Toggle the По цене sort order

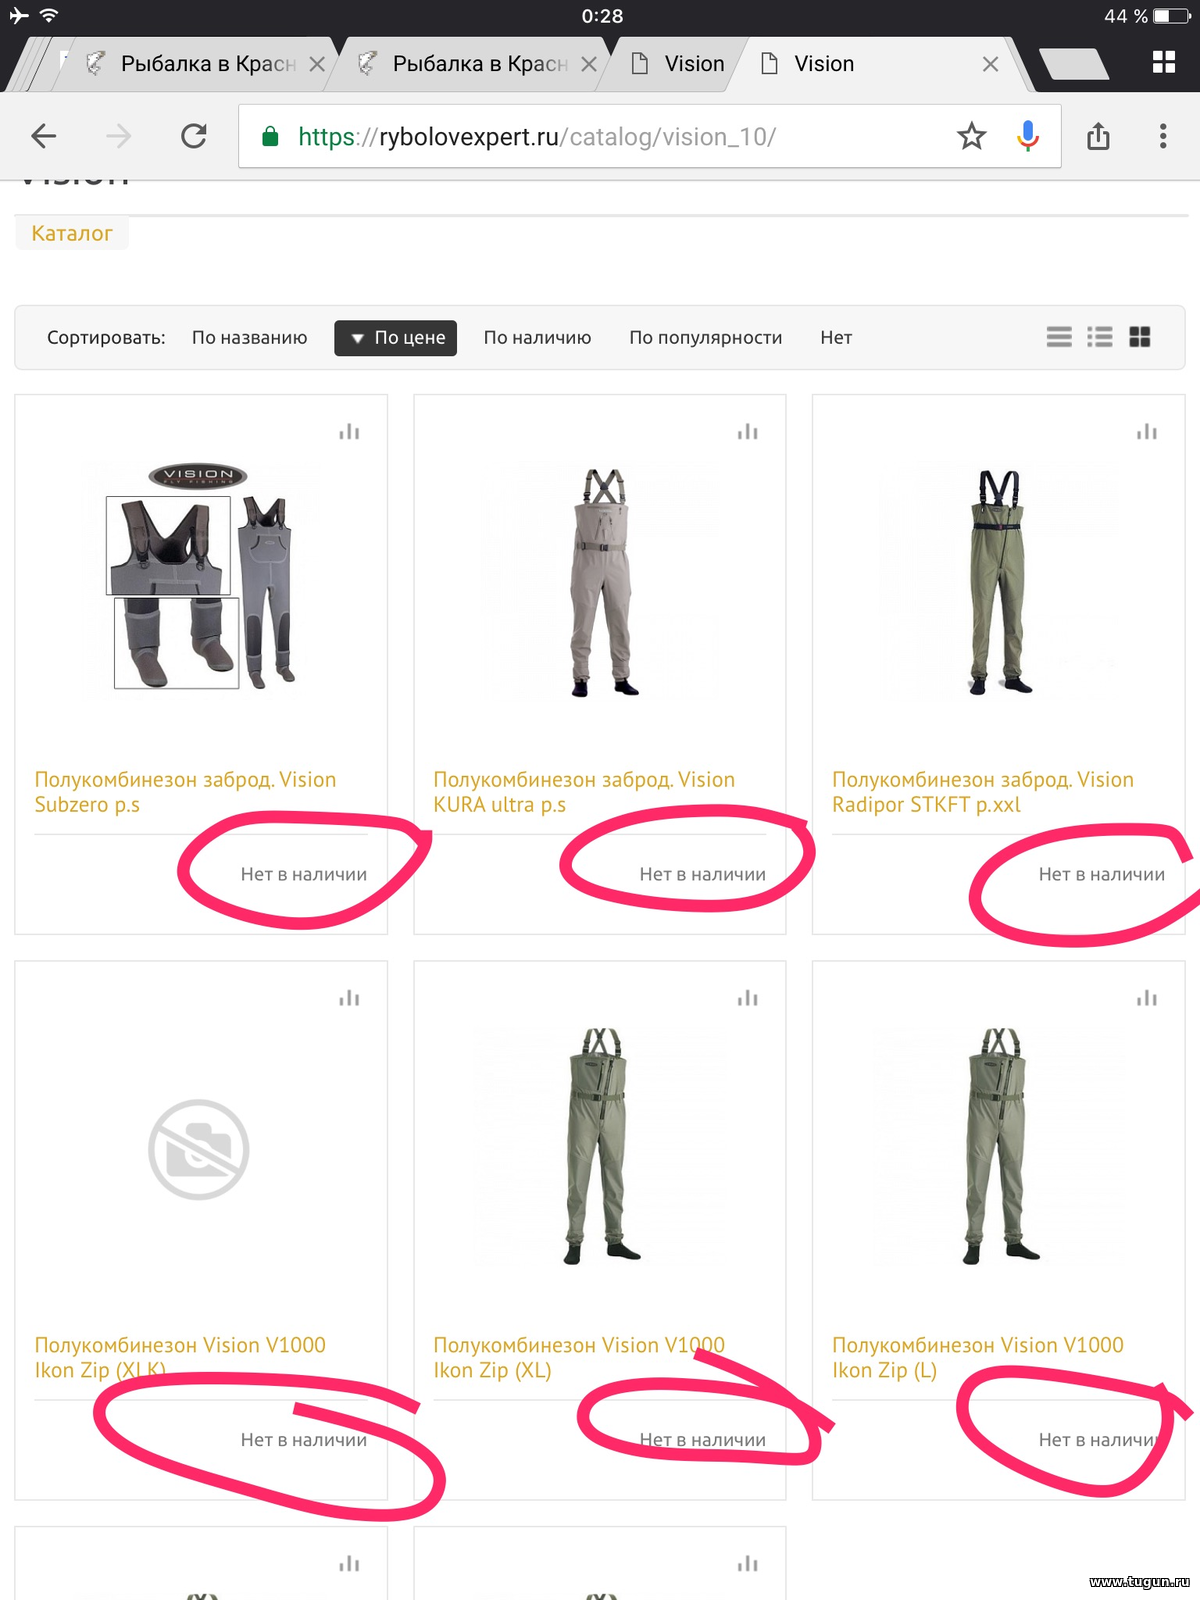396,338
